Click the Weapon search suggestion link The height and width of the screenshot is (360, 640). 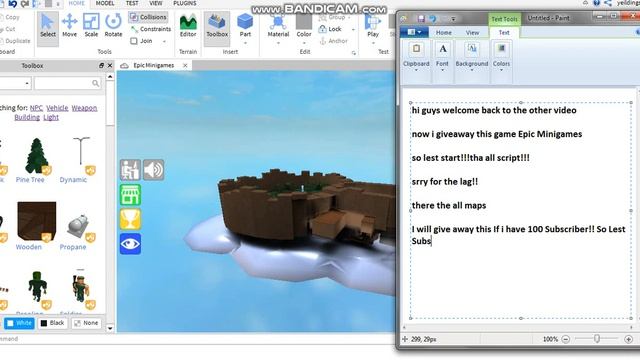click(84, 108)
